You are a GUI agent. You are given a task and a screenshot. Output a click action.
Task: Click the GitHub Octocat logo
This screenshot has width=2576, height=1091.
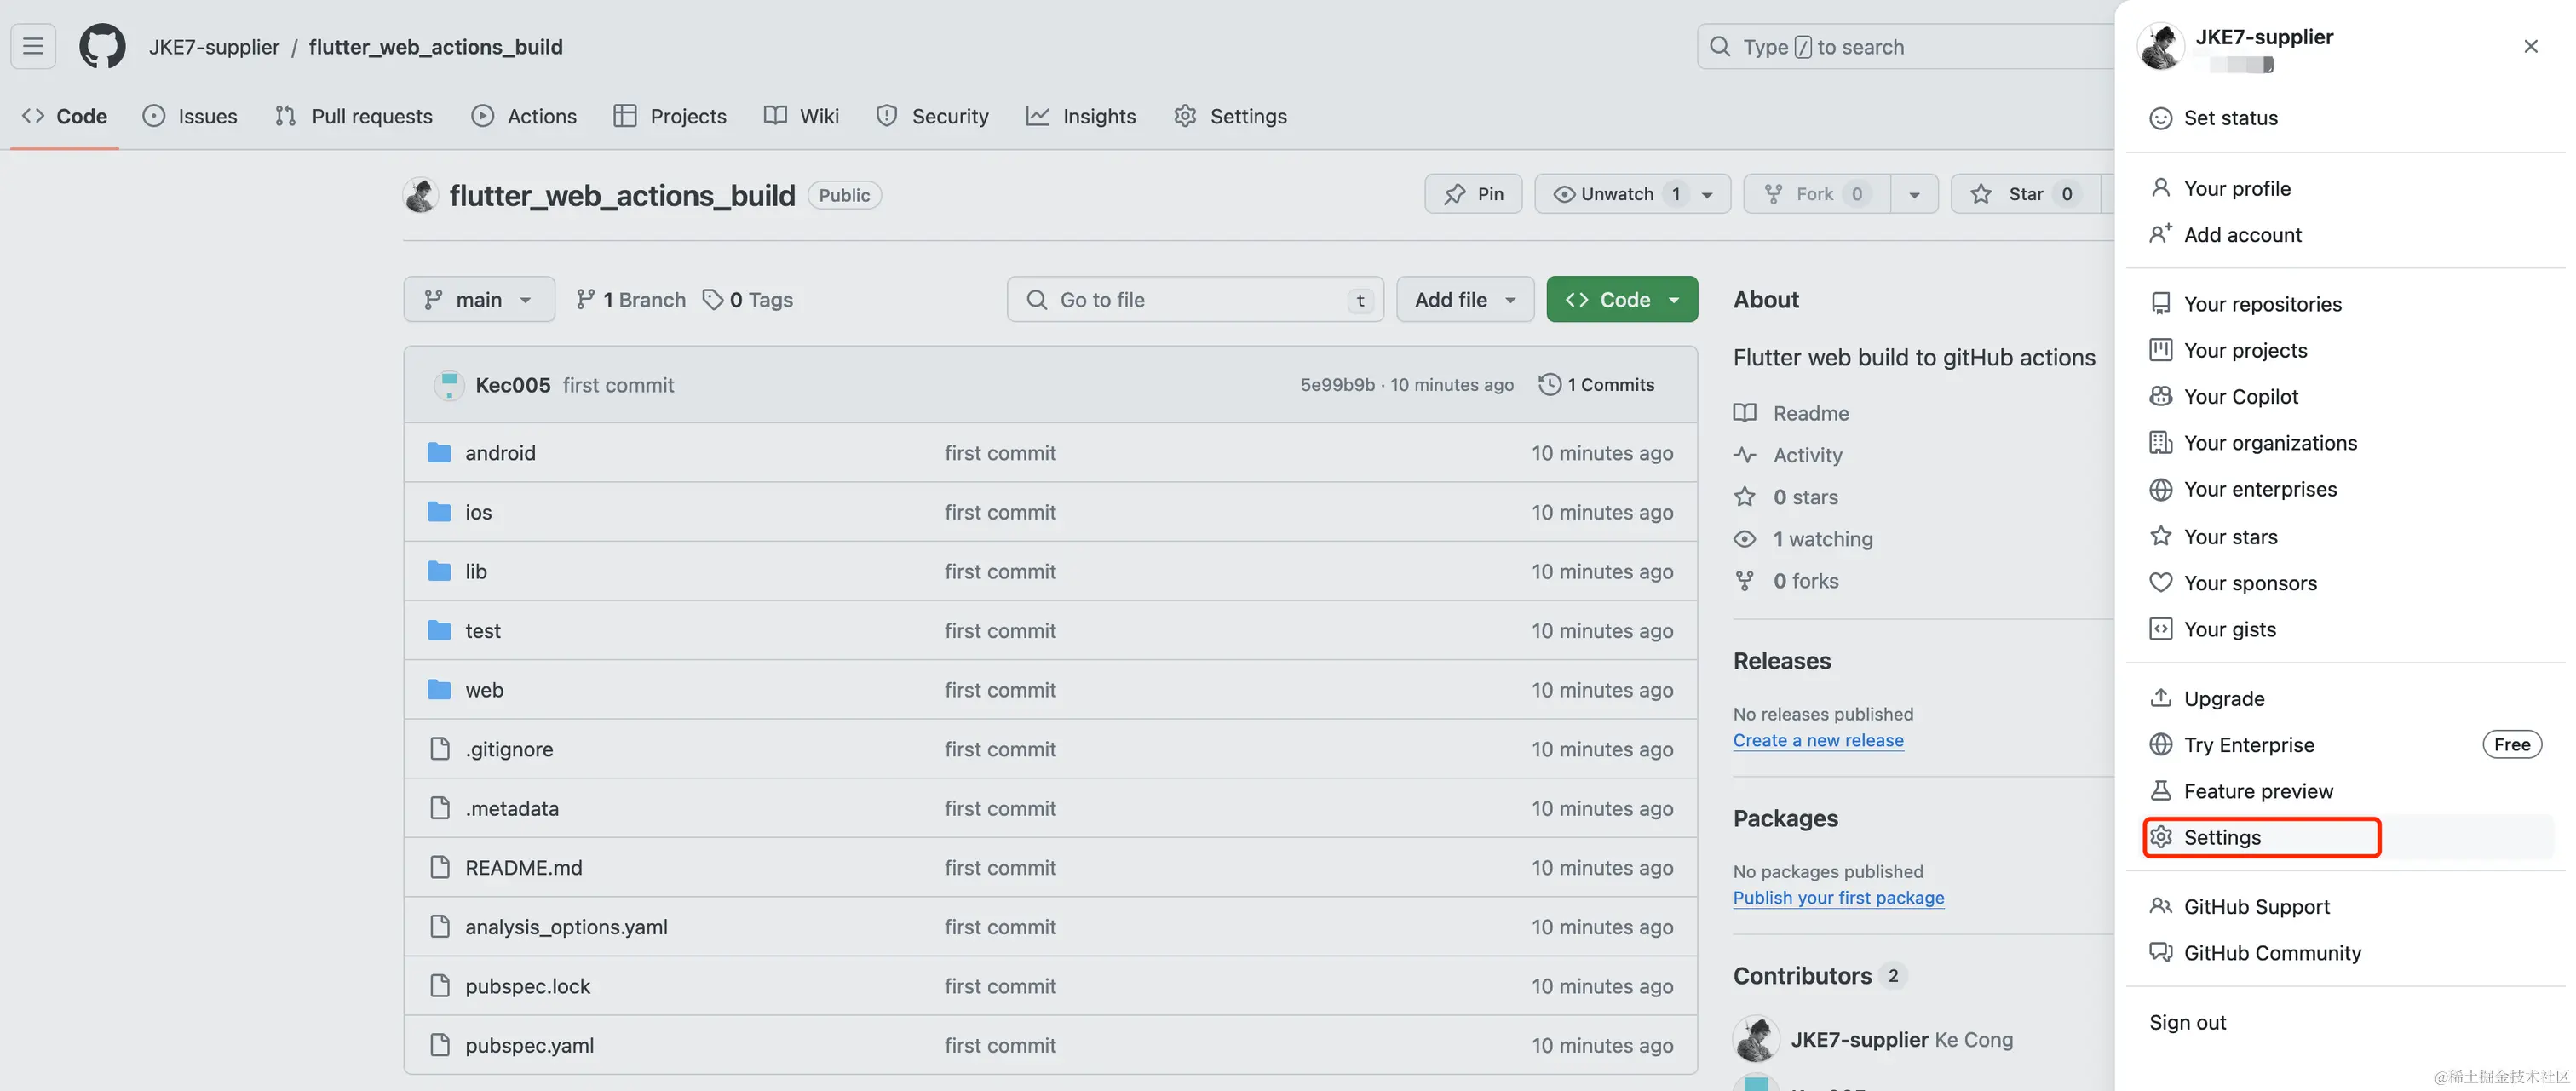[103, 46]
